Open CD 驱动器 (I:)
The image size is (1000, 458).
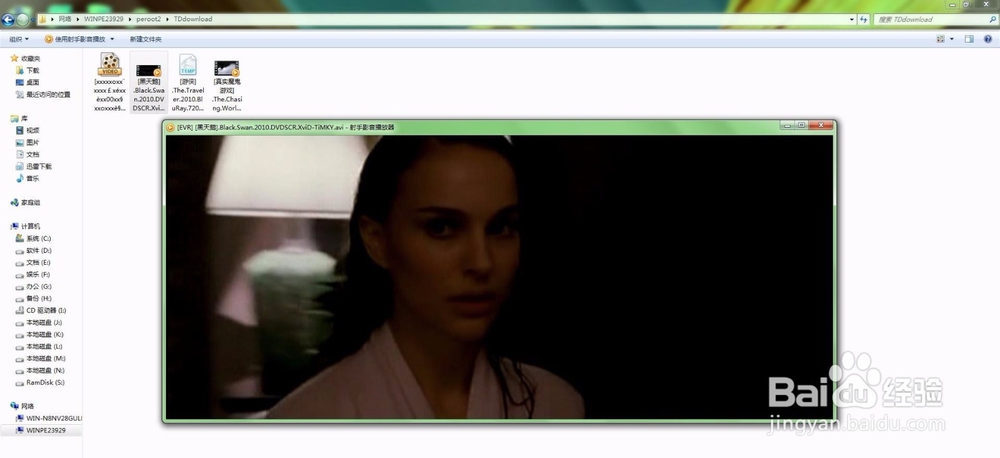pyautogui.click(x=41, y=311)
